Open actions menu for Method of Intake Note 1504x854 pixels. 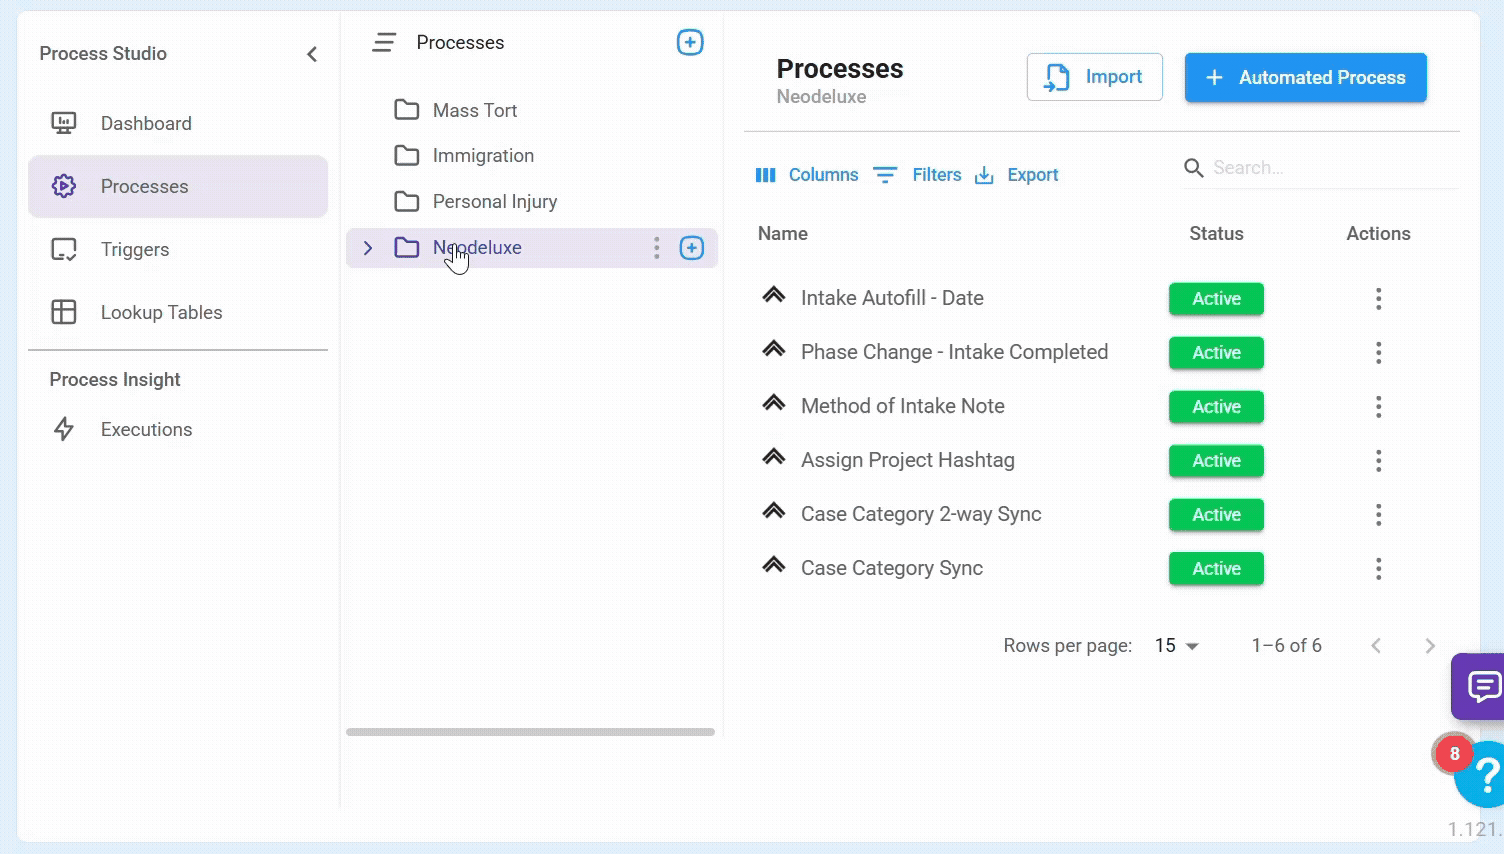1378,407
